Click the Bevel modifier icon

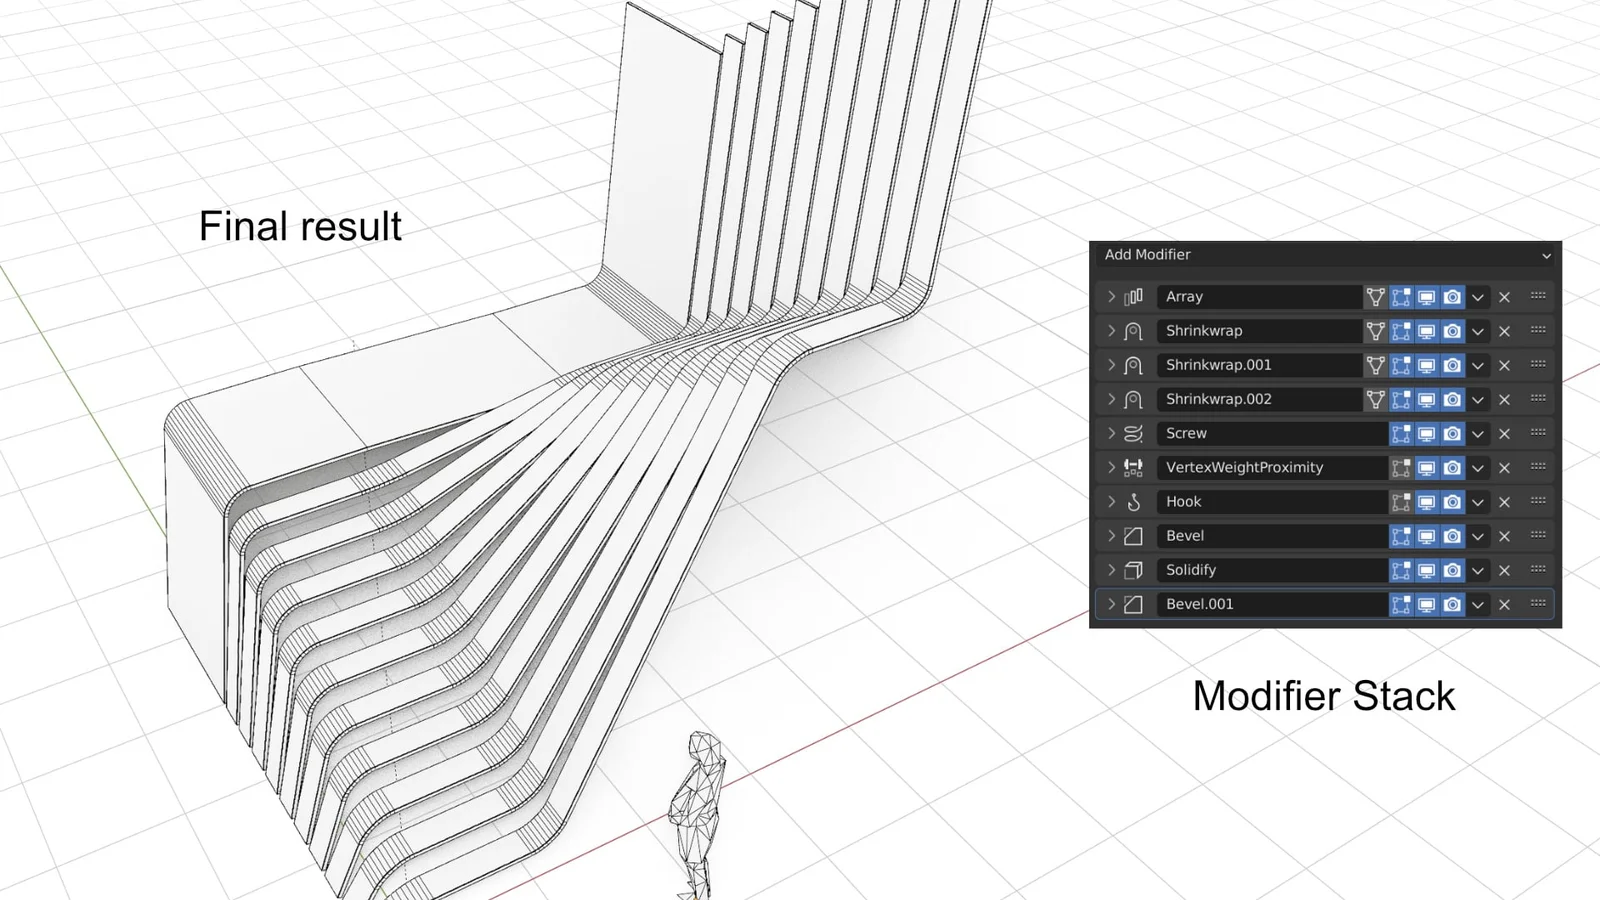tap(1133, 535)
